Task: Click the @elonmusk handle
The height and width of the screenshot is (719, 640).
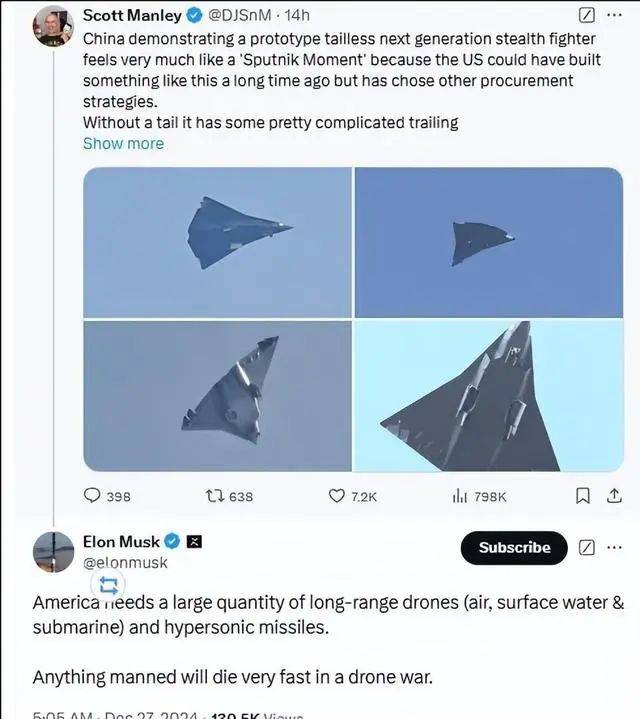Action: [x=125, y=563]
